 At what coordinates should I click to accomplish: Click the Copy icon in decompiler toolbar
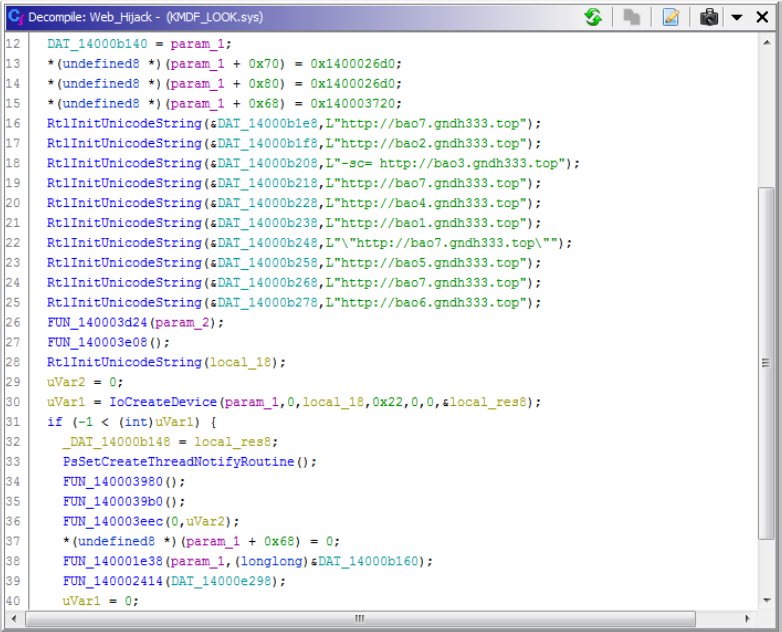coord(632,17)
